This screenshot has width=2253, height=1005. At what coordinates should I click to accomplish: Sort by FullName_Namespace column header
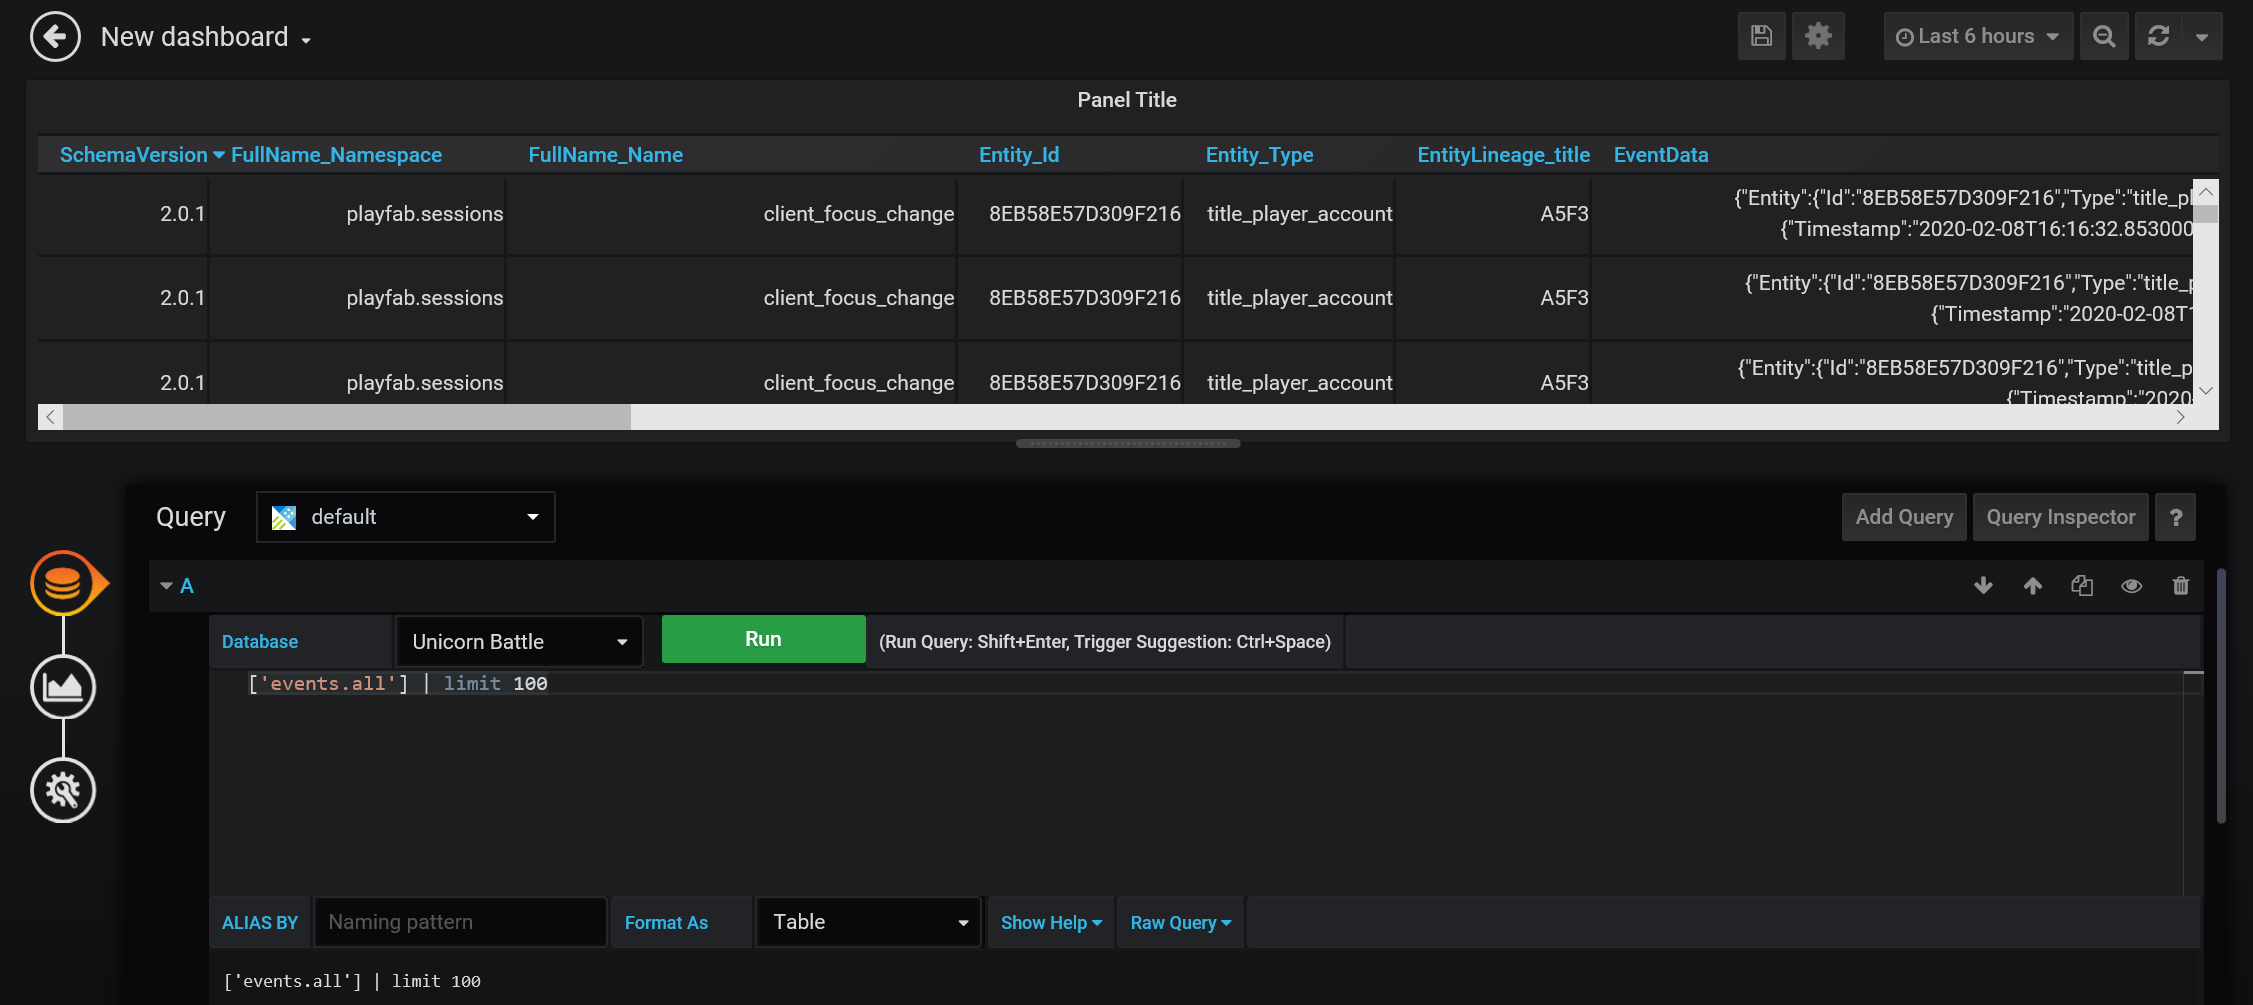click(336, 155)
